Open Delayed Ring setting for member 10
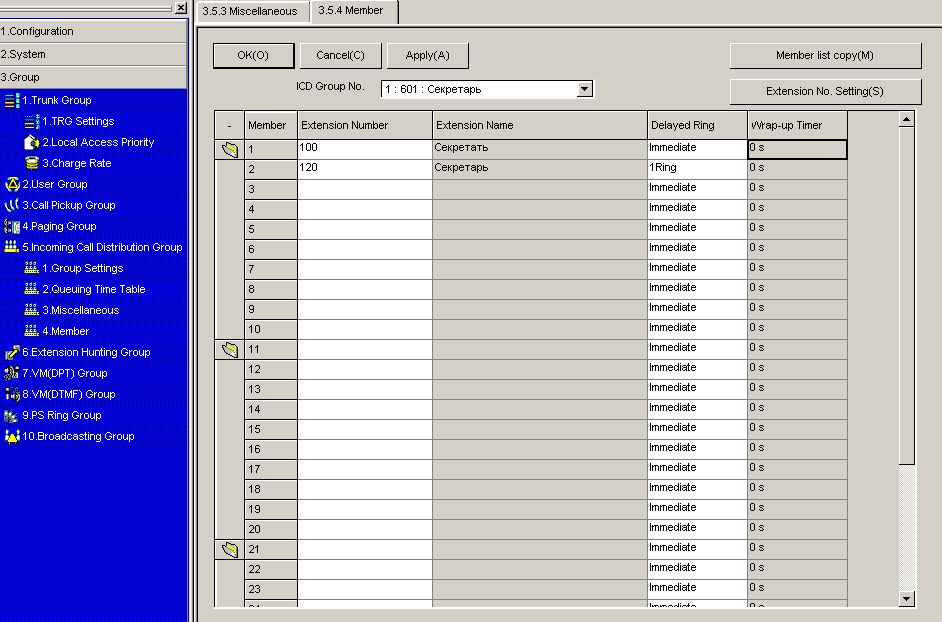Screen dimensions: 942x622 point(697,329)
